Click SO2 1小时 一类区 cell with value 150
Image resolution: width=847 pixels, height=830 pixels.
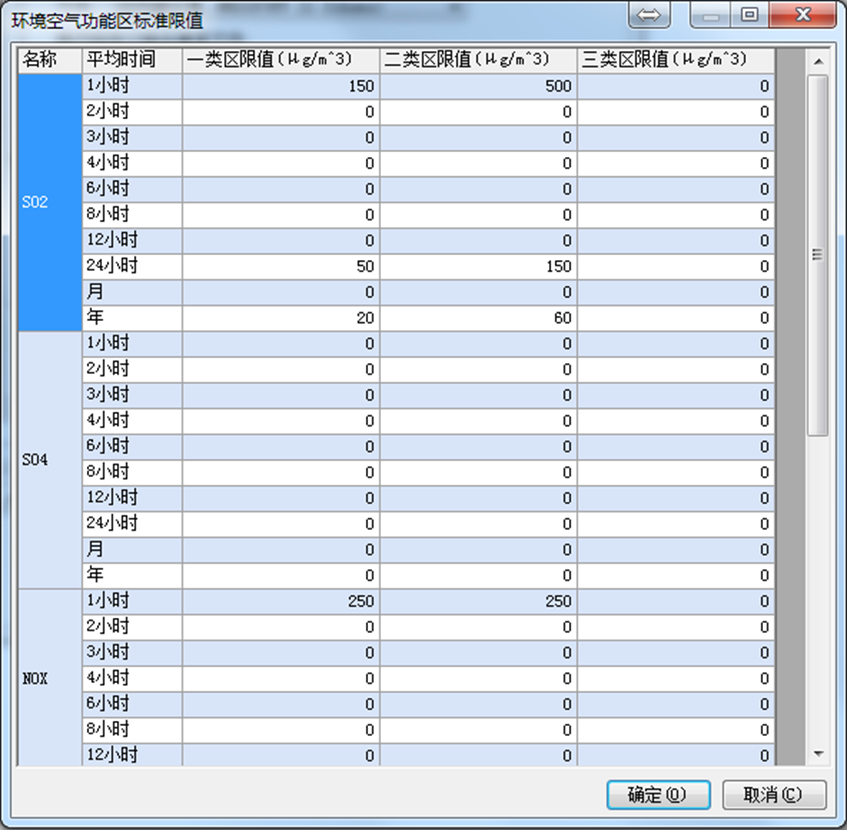click(x=281, y=86)
